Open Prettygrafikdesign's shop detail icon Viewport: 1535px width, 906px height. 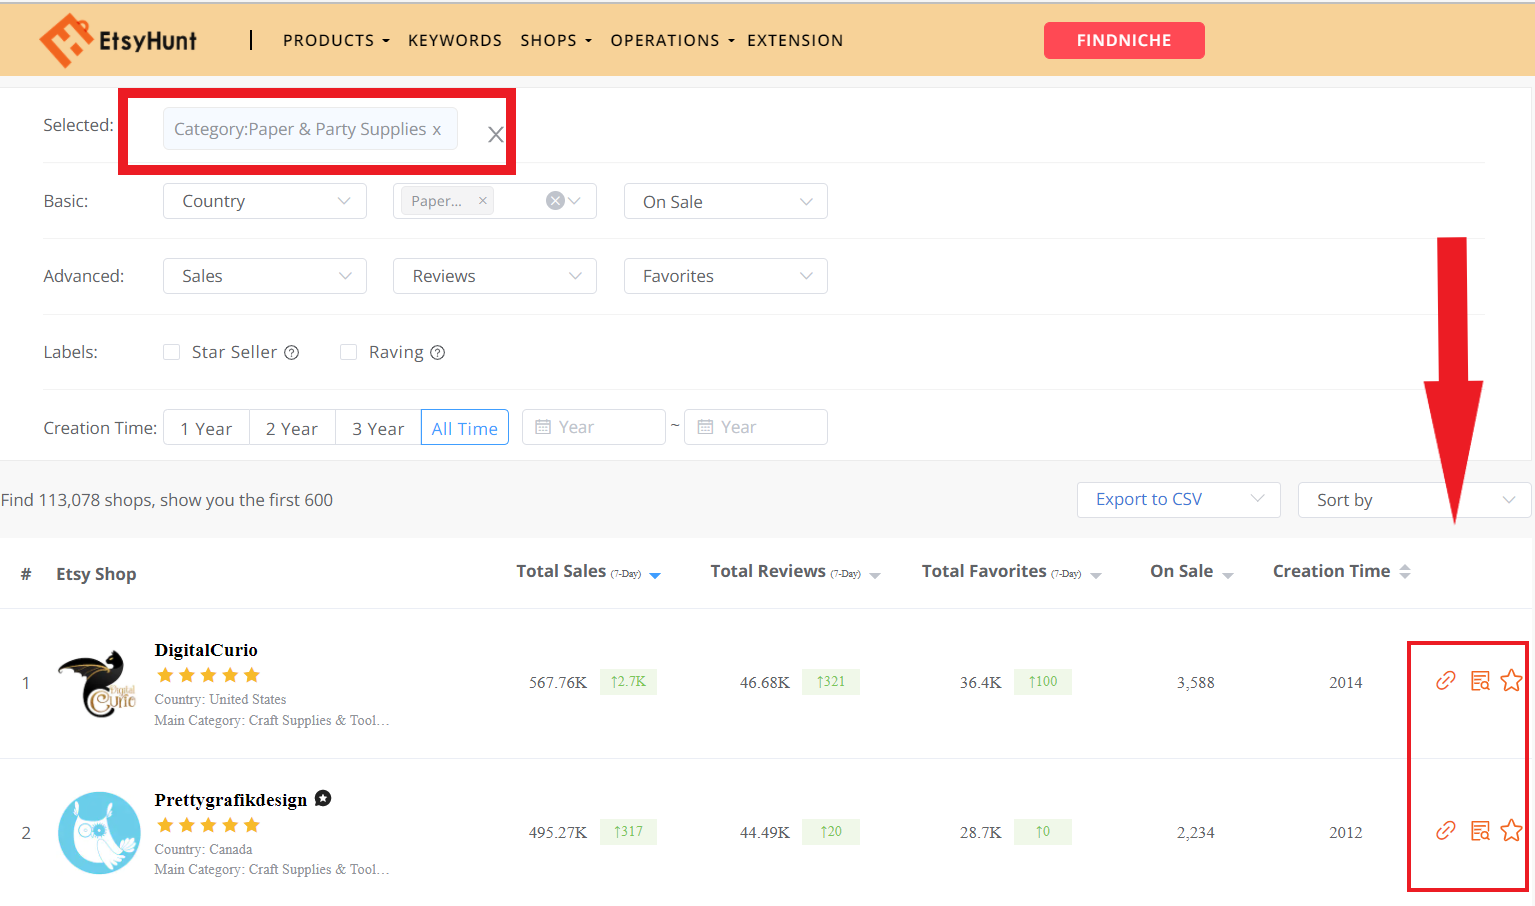pos(1480,831)
